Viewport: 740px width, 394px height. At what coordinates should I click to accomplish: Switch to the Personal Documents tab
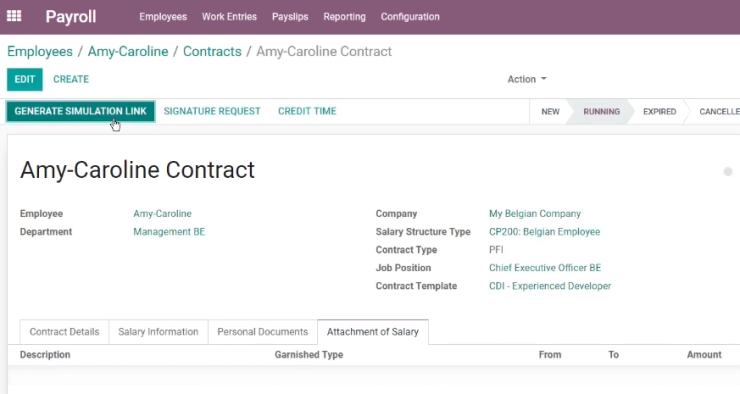[262, 332]
